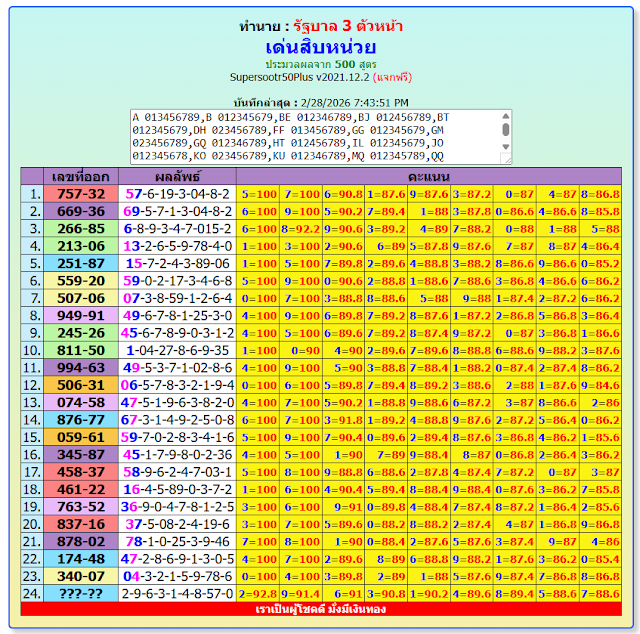Select drawn number 837-16 in row 20
640x634 pixels.
[81, 524]
